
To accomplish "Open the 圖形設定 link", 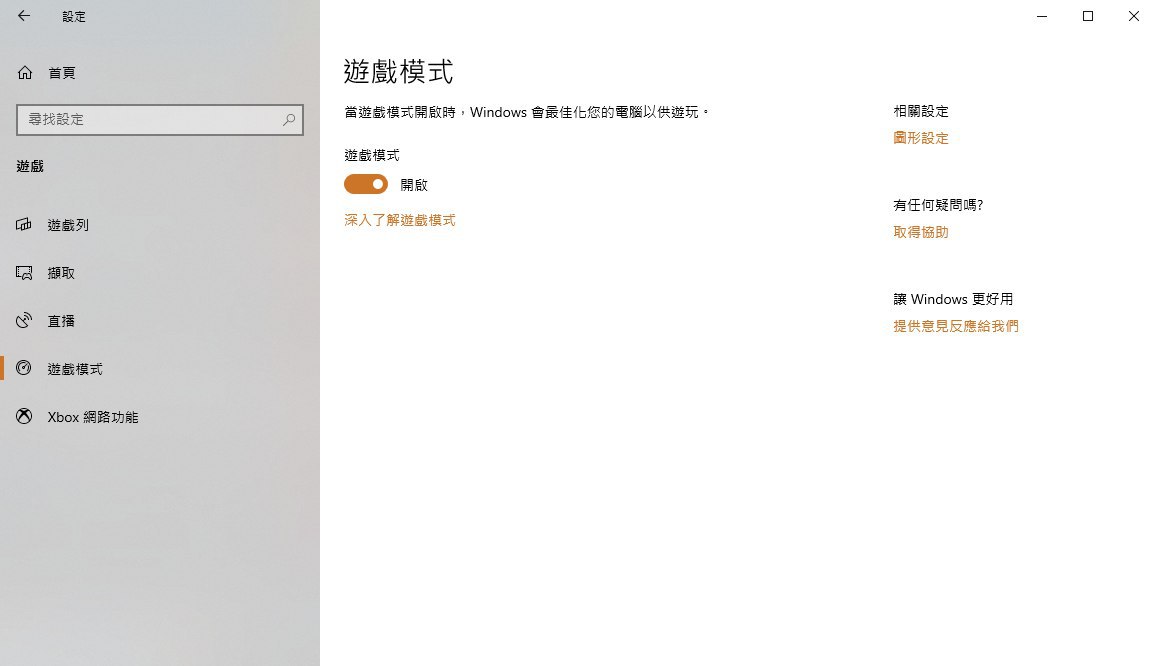I will pos(921,138).
